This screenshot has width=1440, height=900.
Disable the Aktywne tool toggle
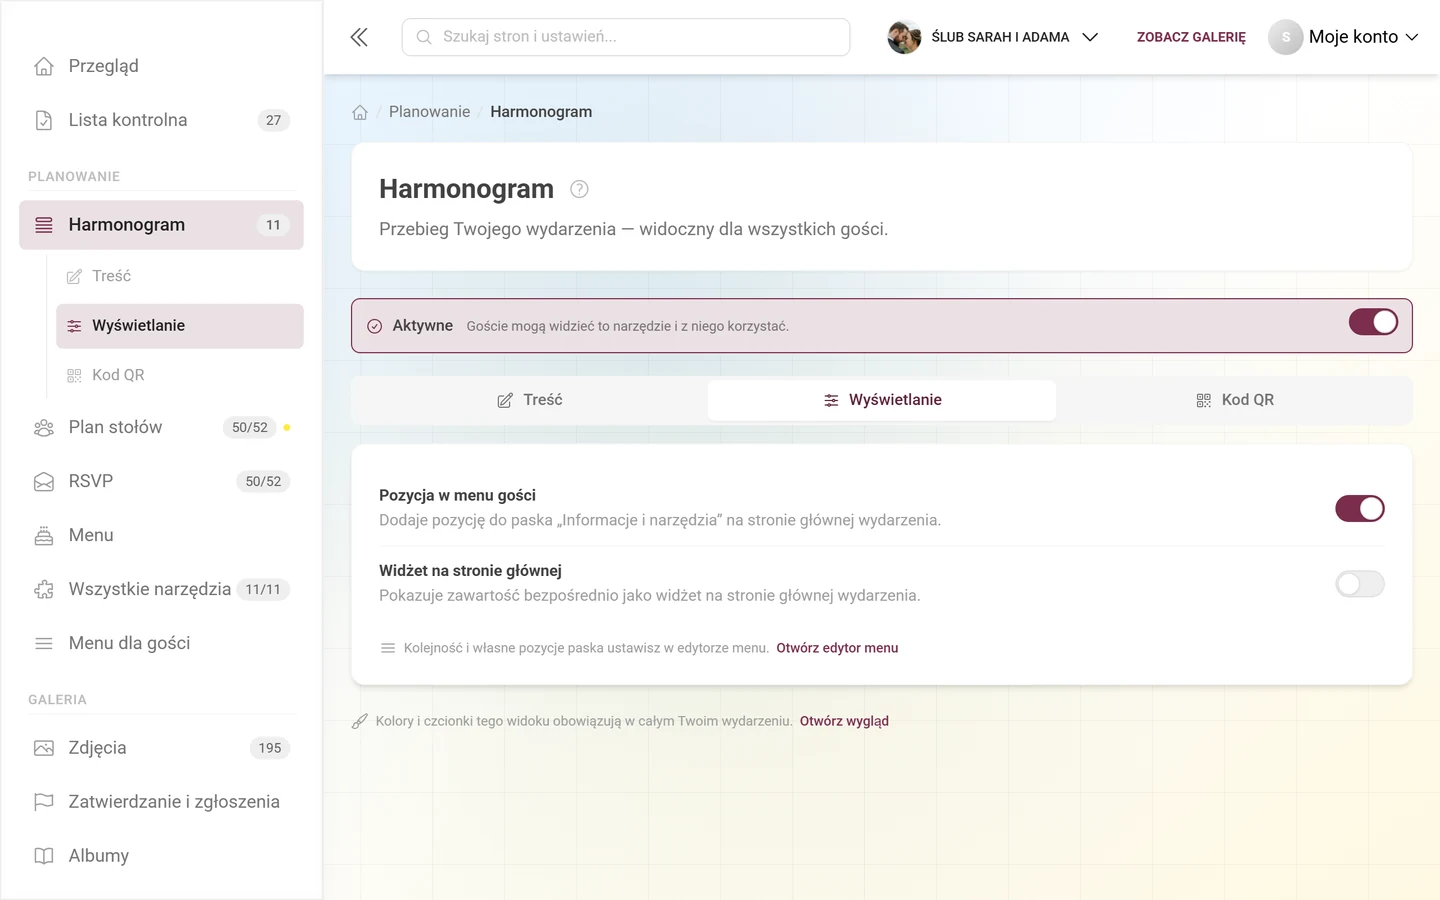click(1373, 322)
